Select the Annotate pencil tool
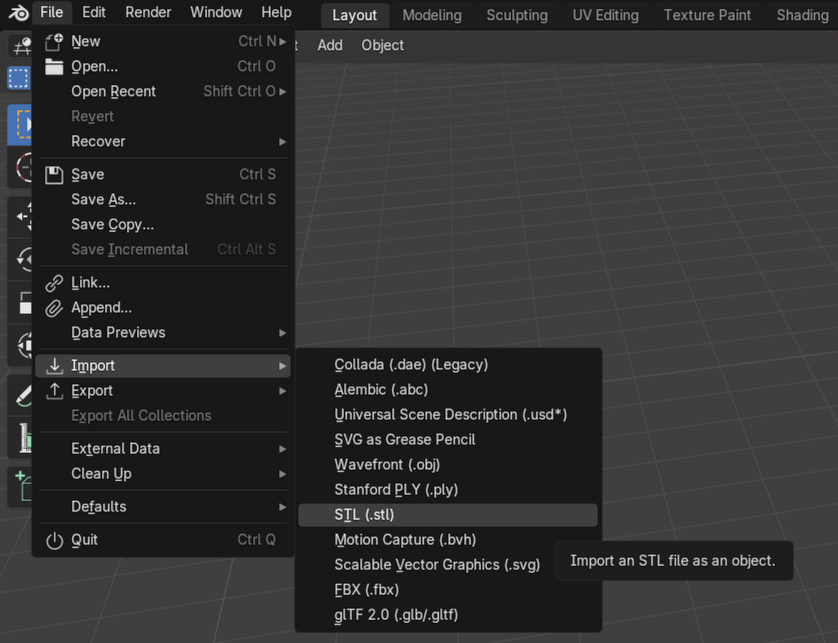 (18, 393)
